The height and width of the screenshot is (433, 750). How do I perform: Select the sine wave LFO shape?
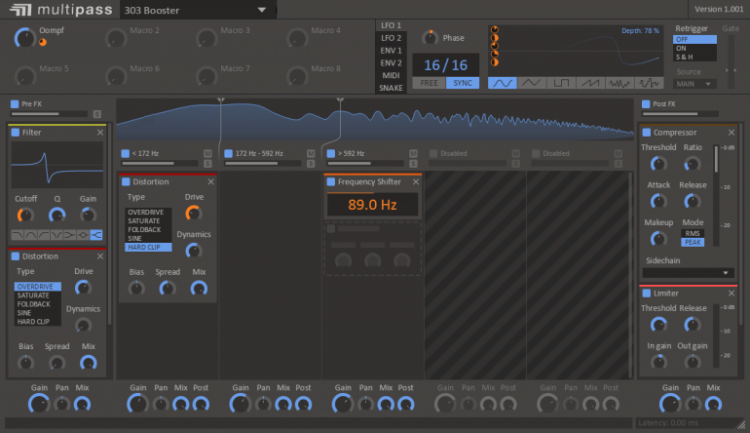pyautogui.click(x=504, y=82)
